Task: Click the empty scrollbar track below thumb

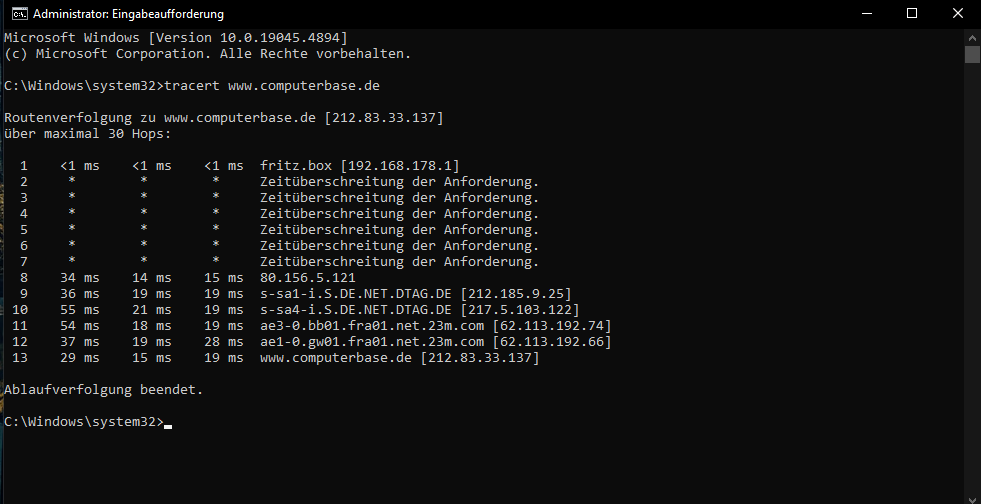Action: point(972,275)
